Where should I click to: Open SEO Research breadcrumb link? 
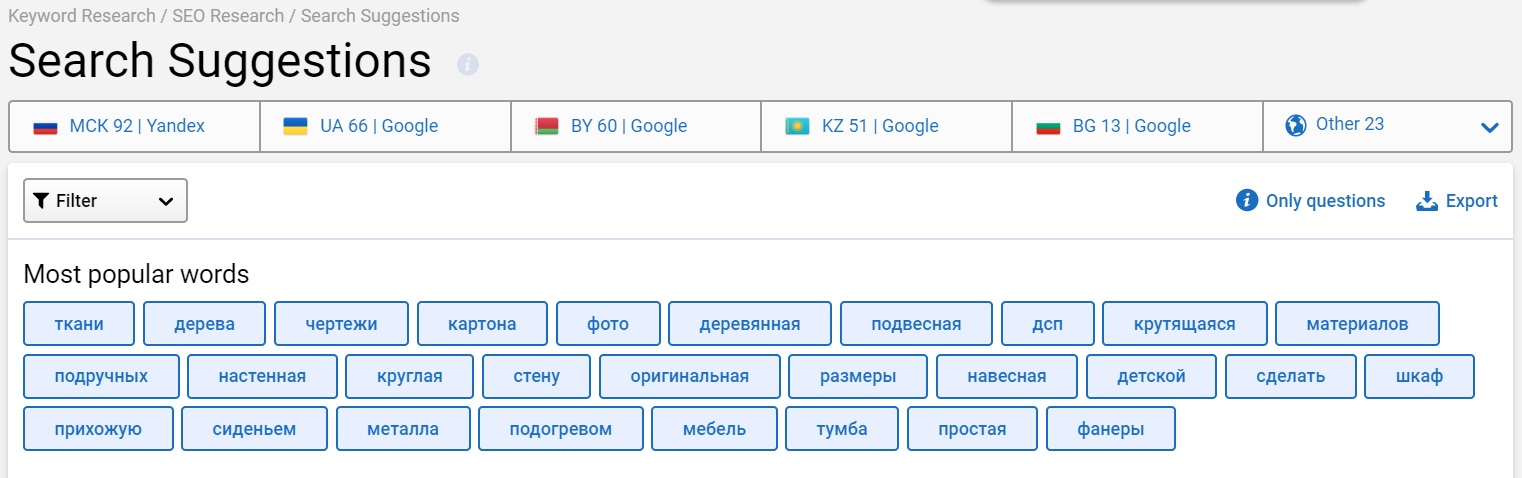[228, 16]
